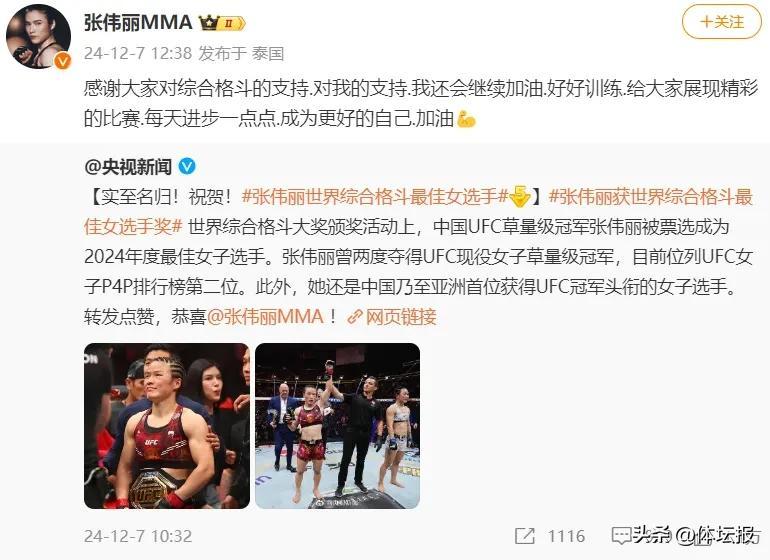This screenshot has width=770, height=560.
Task: Click the comment bubble icon
Action: pos(622,535)
